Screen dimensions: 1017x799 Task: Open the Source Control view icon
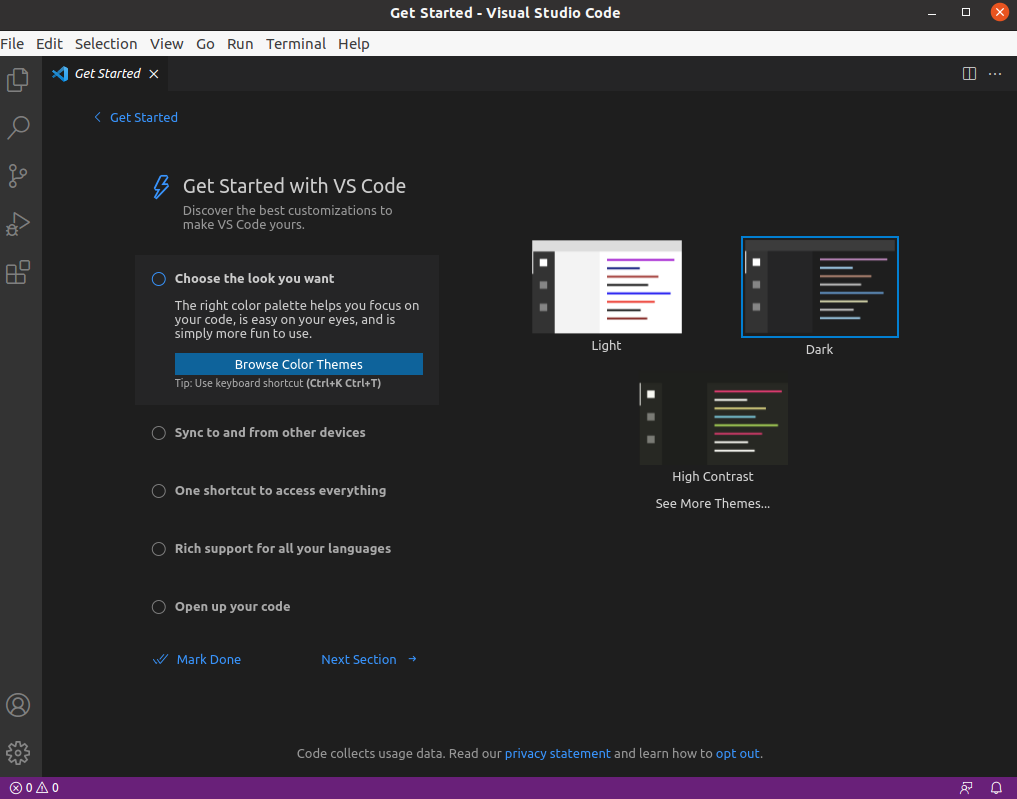coord(18,176)
